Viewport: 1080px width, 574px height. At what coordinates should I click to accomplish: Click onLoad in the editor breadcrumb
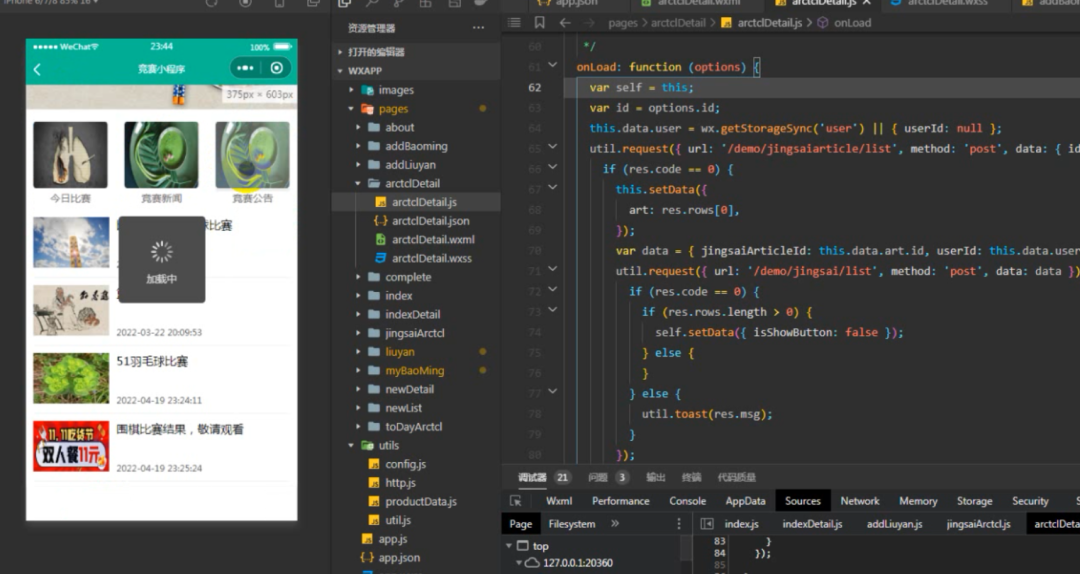(852, 23)
